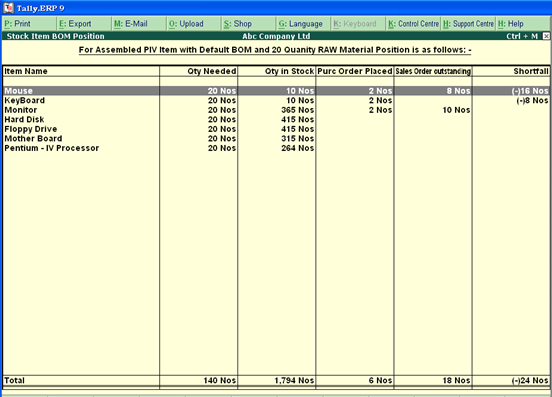Screen dimensions: 552x397
Task: Click the Ctrl + M label
Action: pos(522,36)
